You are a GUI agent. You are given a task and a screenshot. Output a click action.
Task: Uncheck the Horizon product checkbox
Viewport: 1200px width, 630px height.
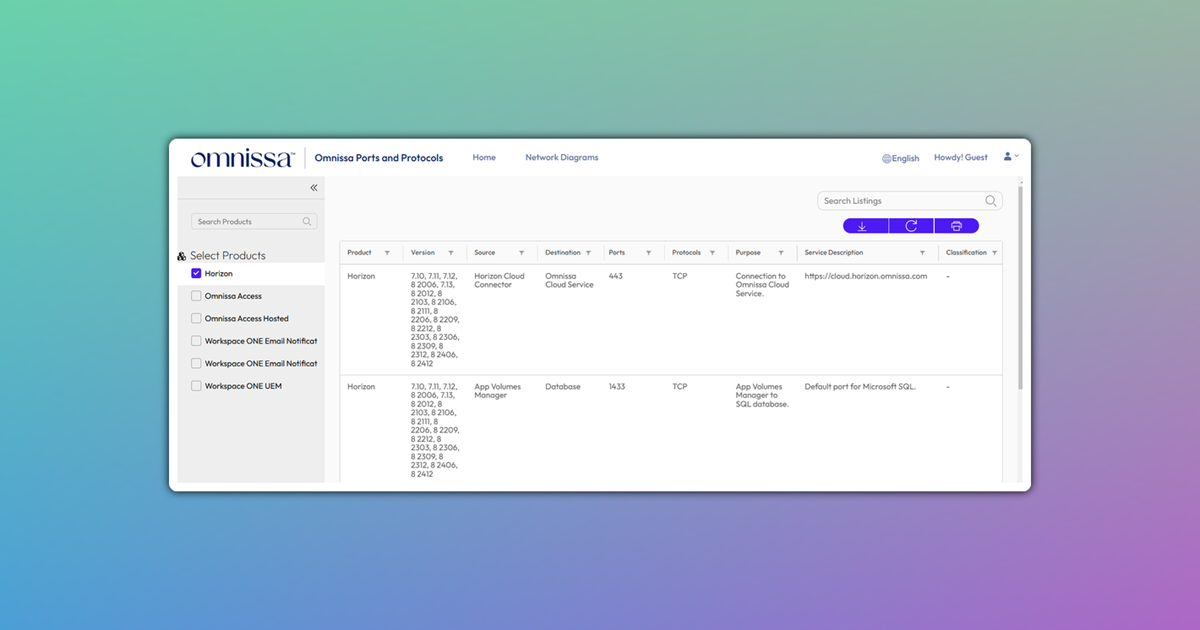click(196, 273)
